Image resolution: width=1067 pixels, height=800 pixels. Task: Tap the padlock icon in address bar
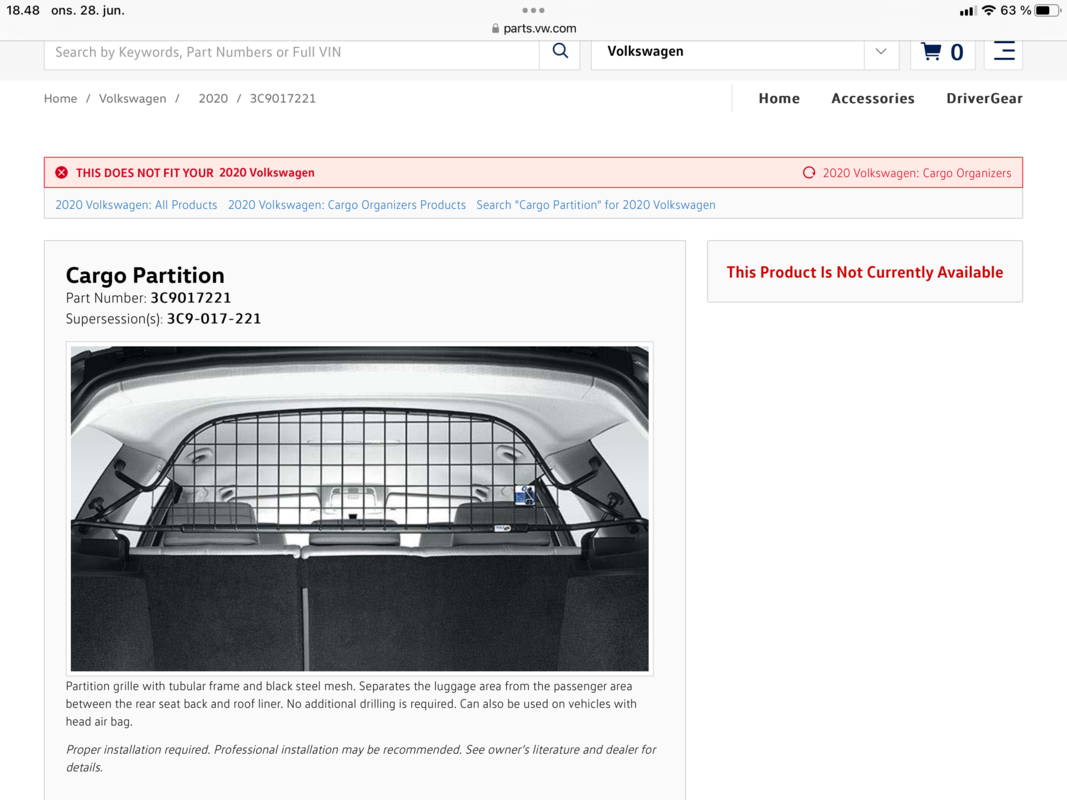(495, 29)
